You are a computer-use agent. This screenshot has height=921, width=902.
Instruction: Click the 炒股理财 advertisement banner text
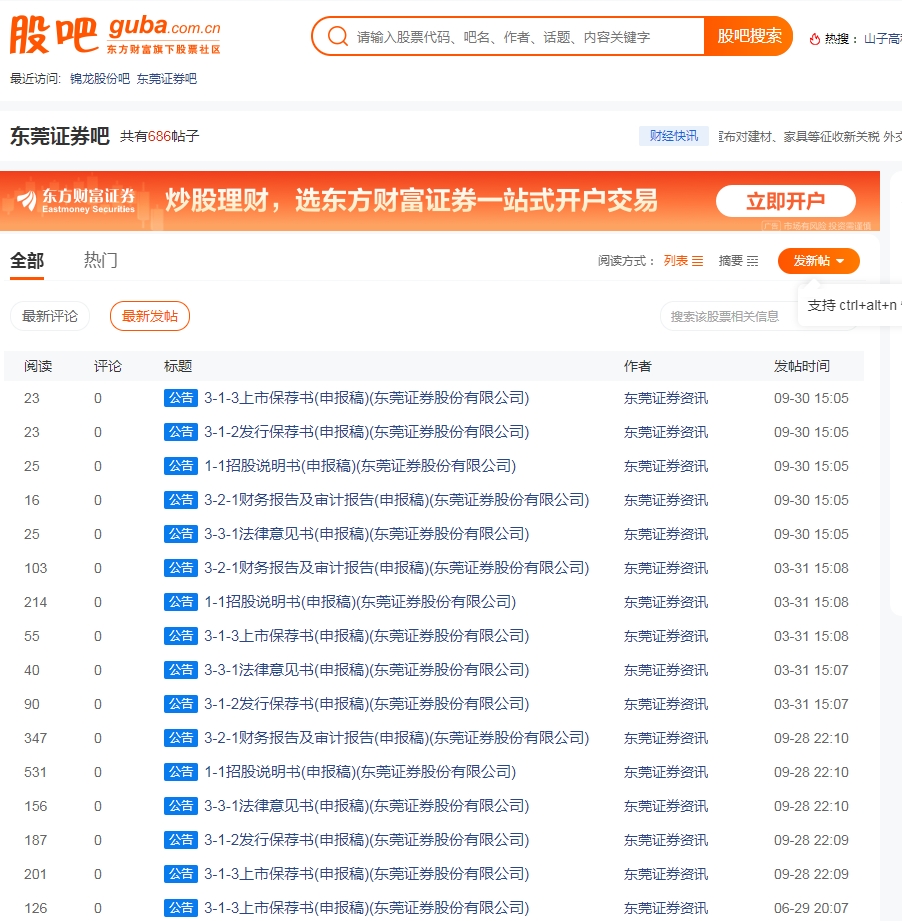point(411,200)
